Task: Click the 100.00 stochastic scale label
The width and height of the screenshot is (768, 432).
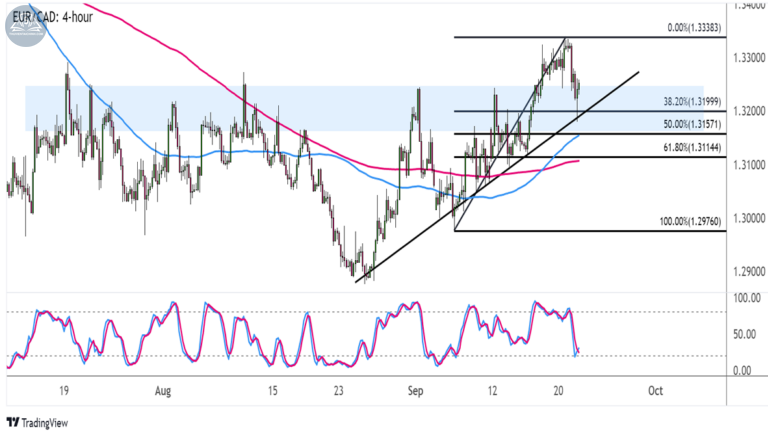Action: coord(747,298)
